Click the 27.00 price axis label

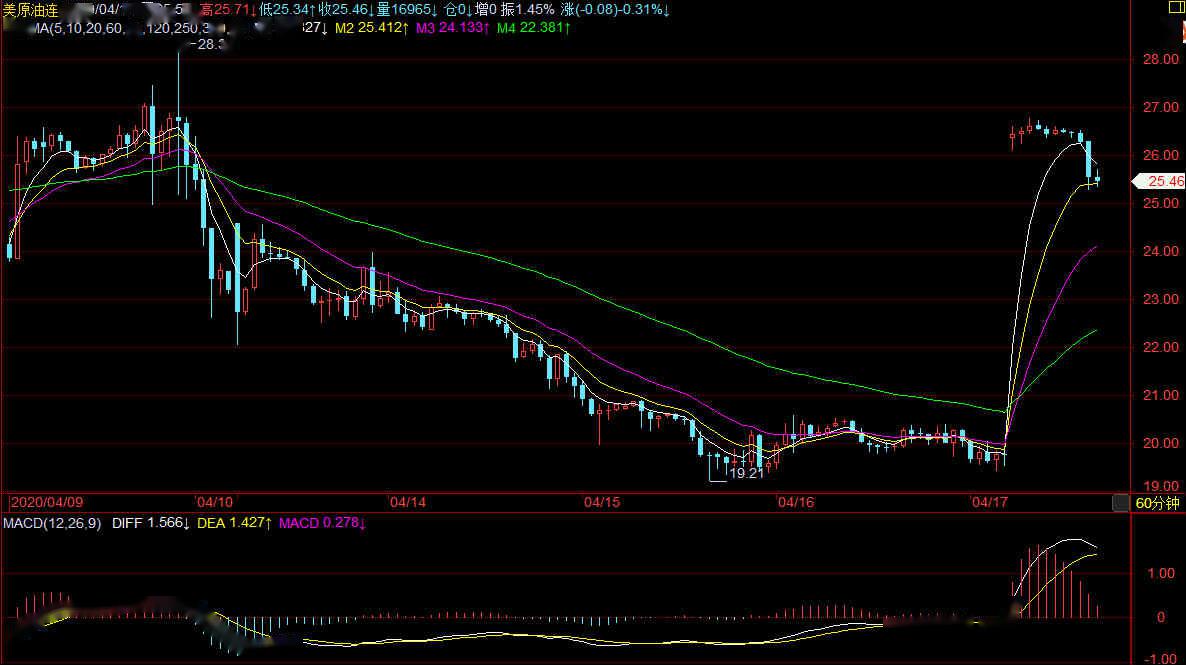tap(1160, 107)
